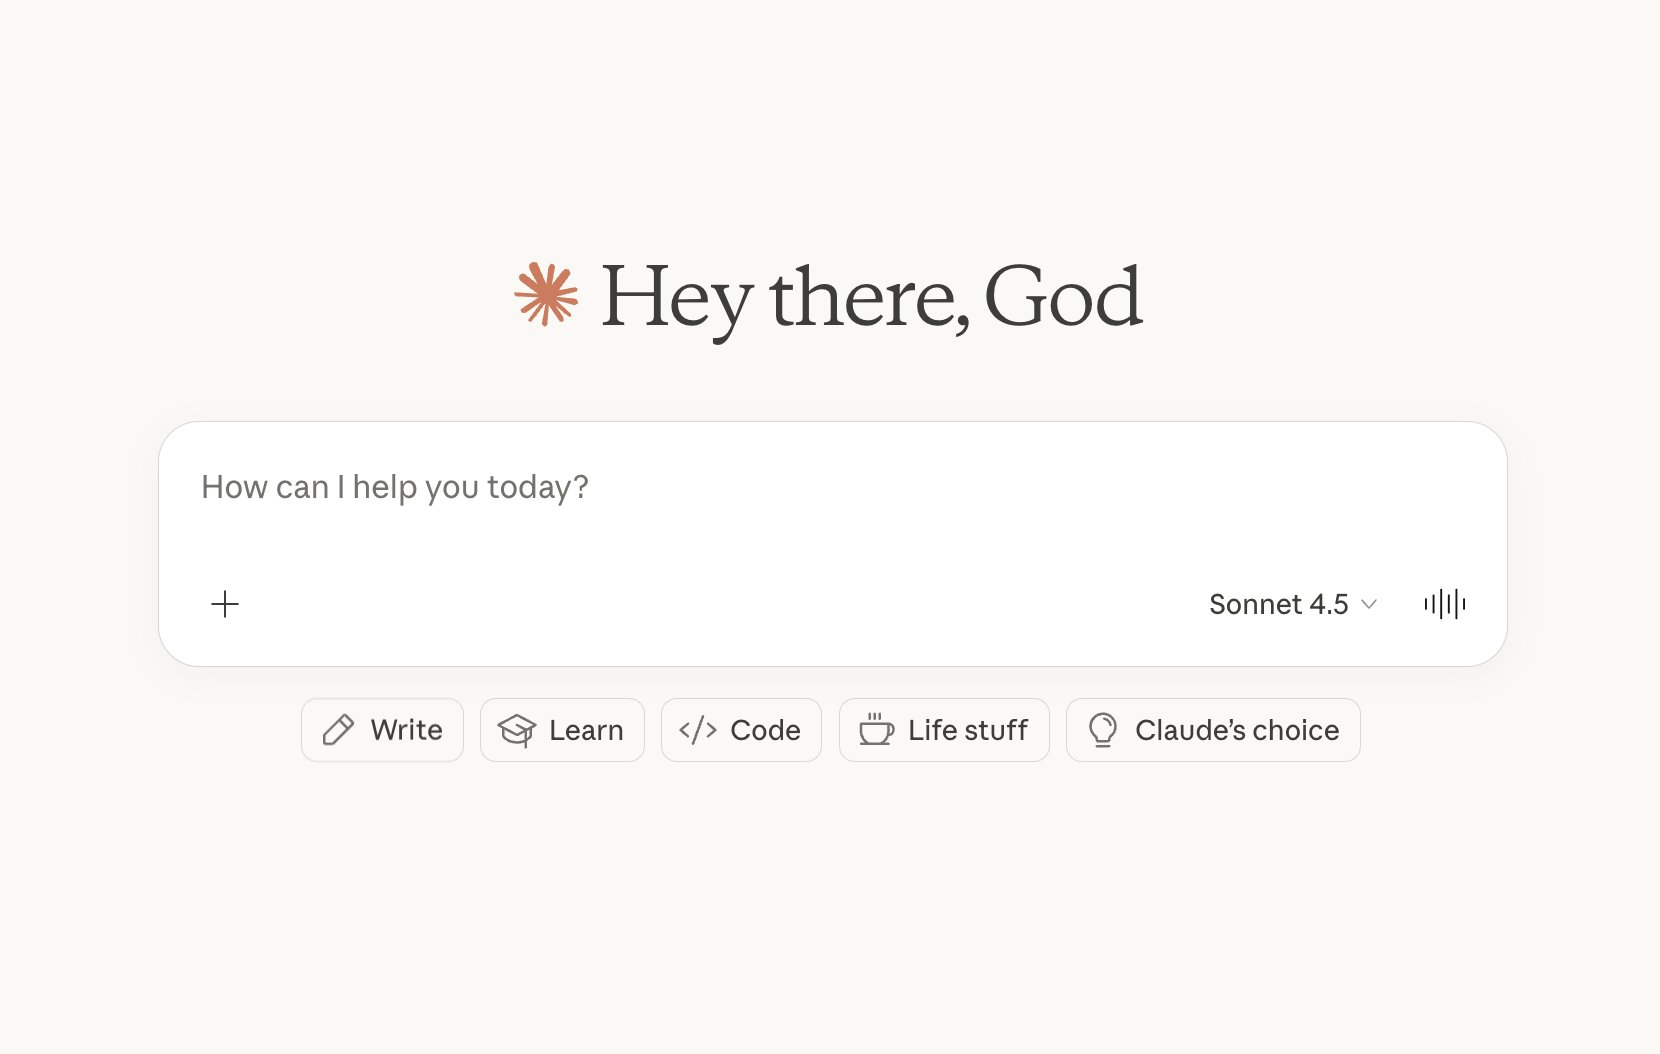
Task: Select the Write suggestion chip
Action: pos(382,730)
